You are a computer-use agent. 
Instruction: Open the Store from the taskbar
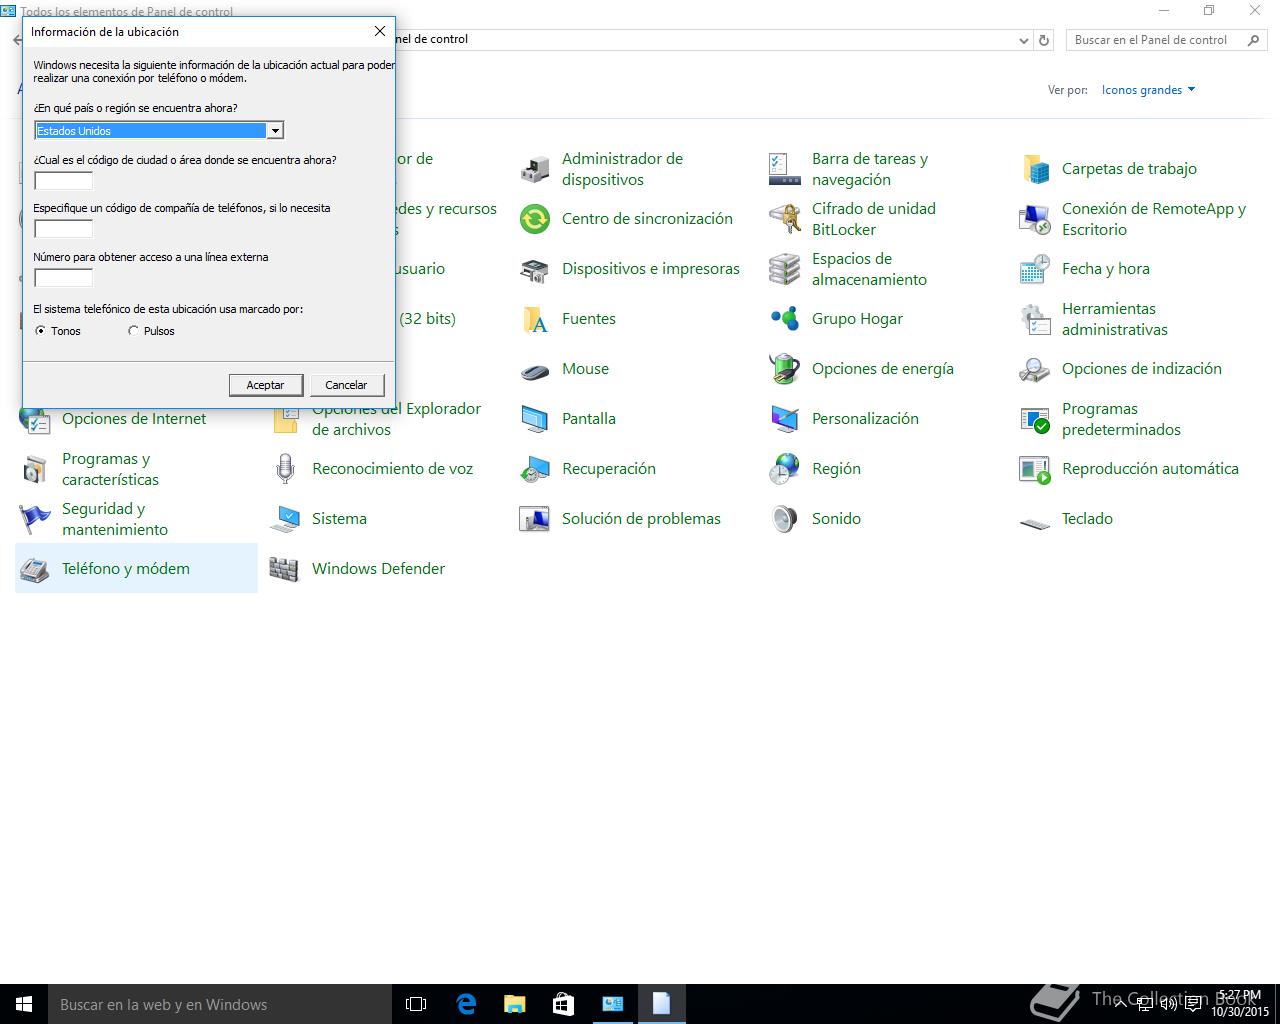point(563,1004)
